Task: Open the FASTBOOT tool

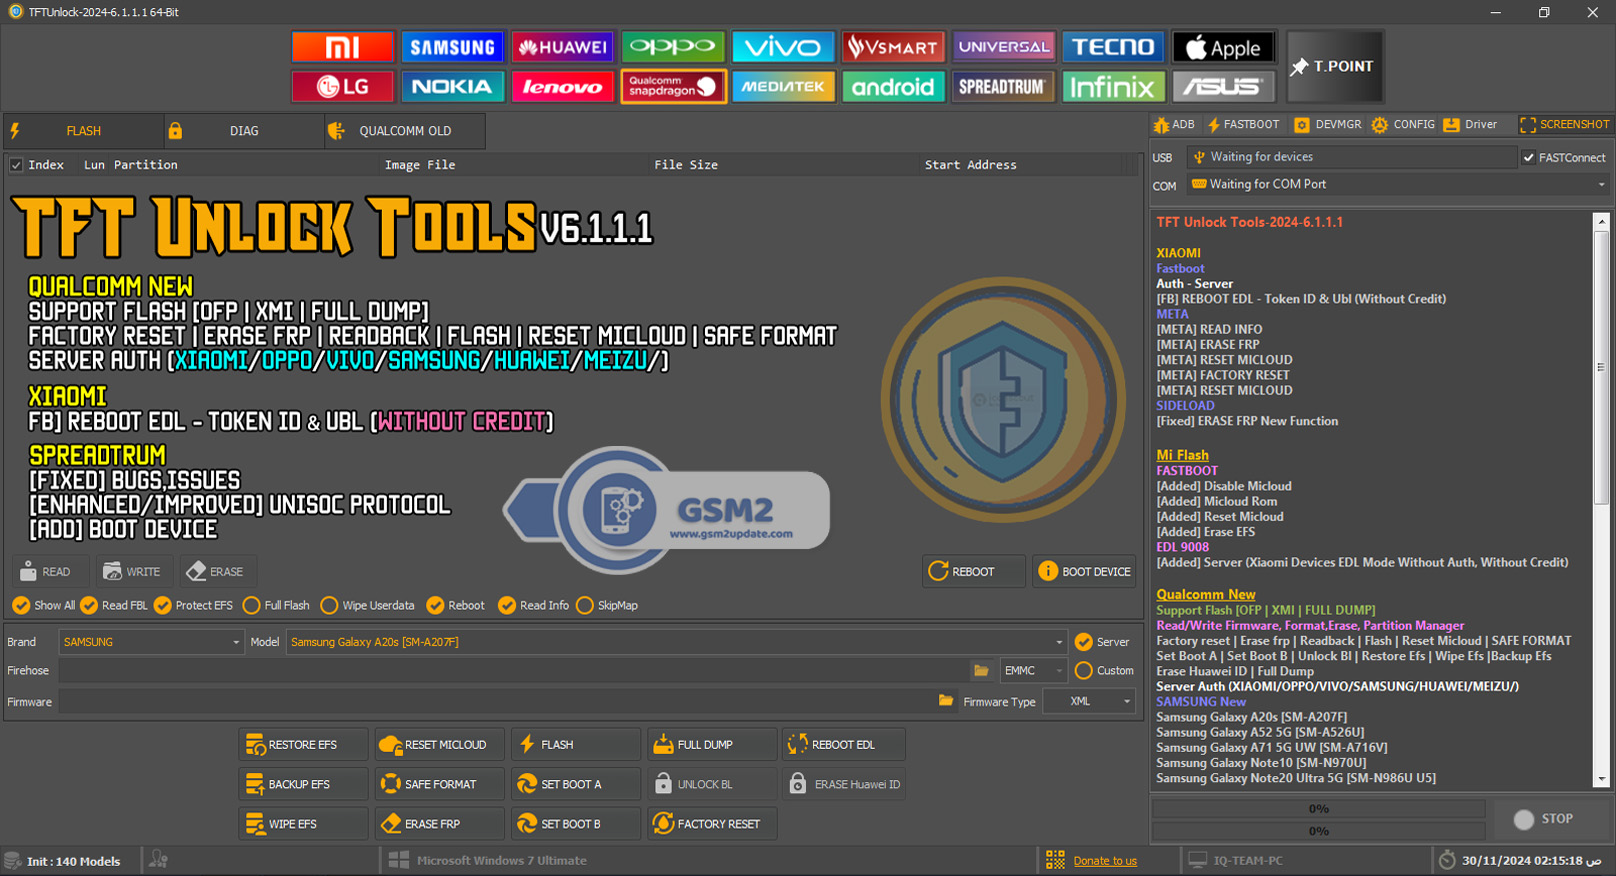Action: 1243,125
